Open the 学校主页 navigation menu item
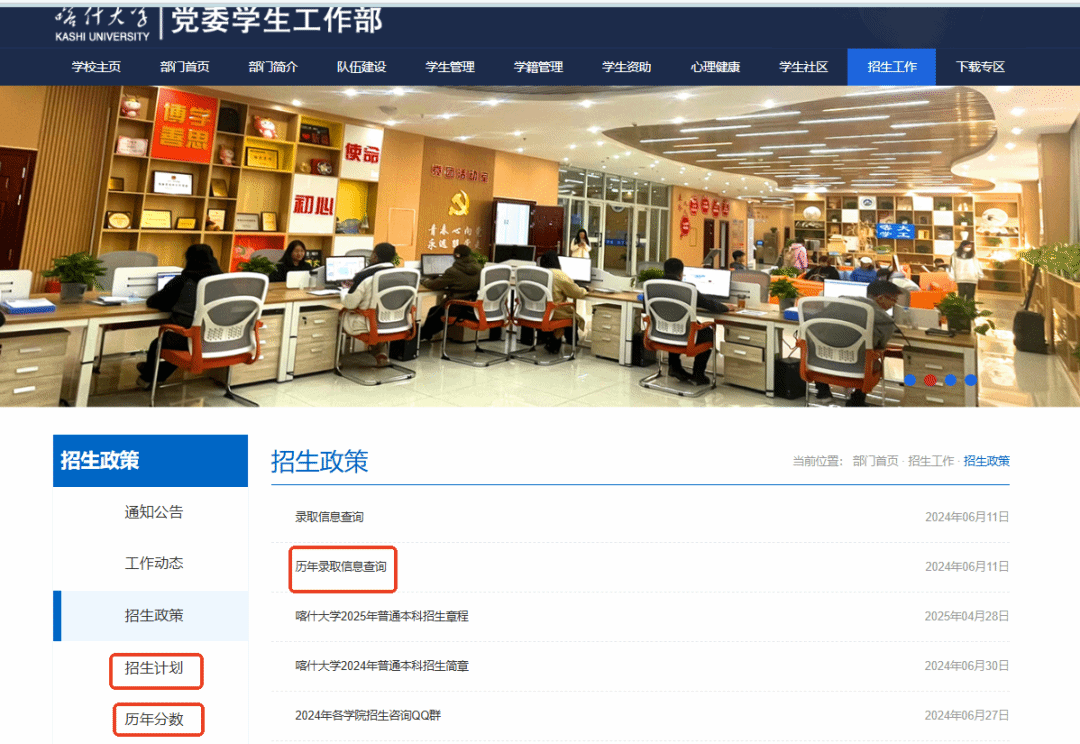1080x744 pixels. tap(96, 67)
